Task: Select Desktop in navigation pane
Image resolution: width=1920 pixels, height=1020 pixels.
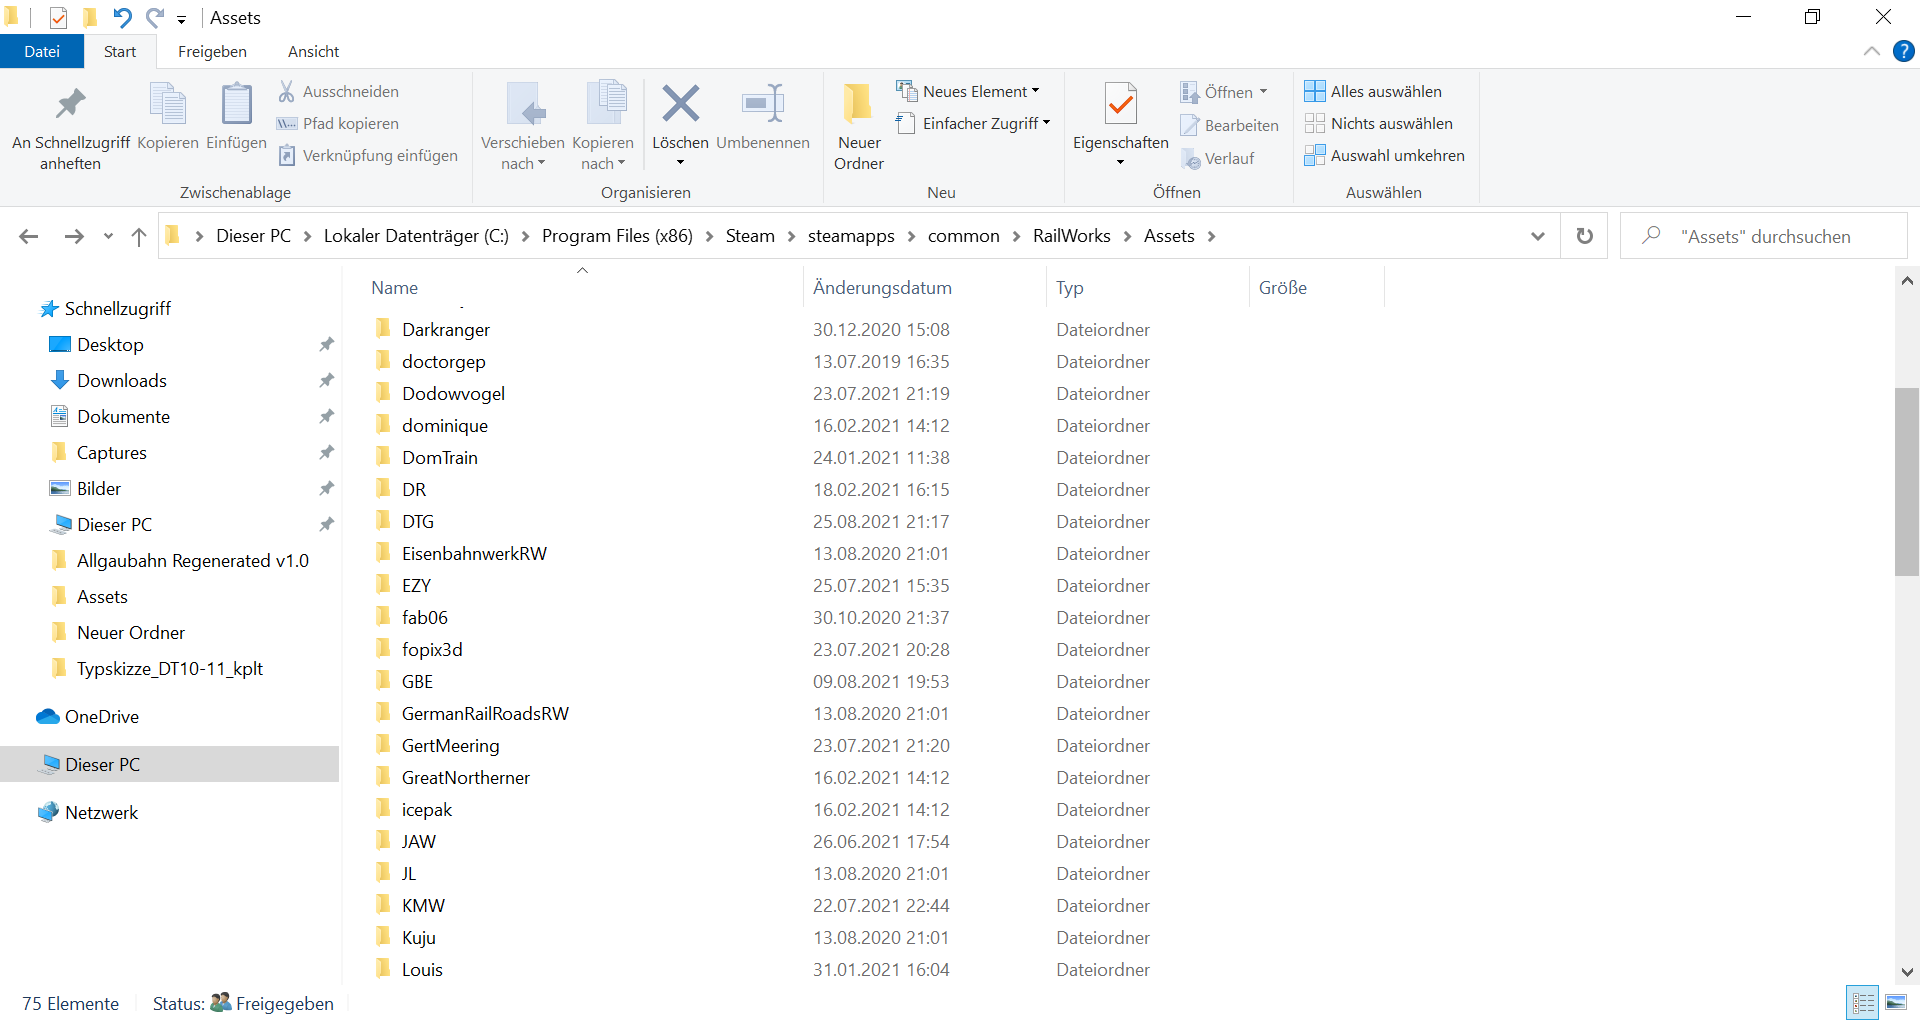Action: [x=110, y=345]
